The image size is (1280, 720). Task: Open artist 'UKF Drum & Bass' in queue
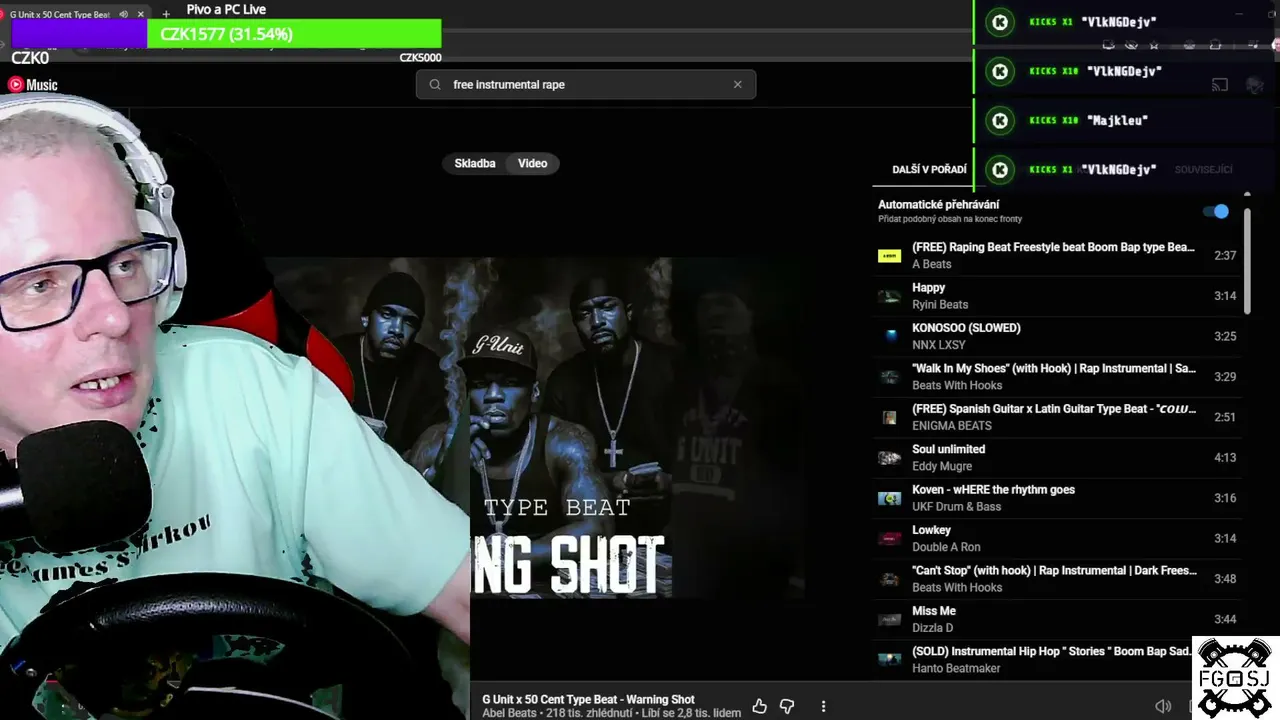(x=957, y=507)
